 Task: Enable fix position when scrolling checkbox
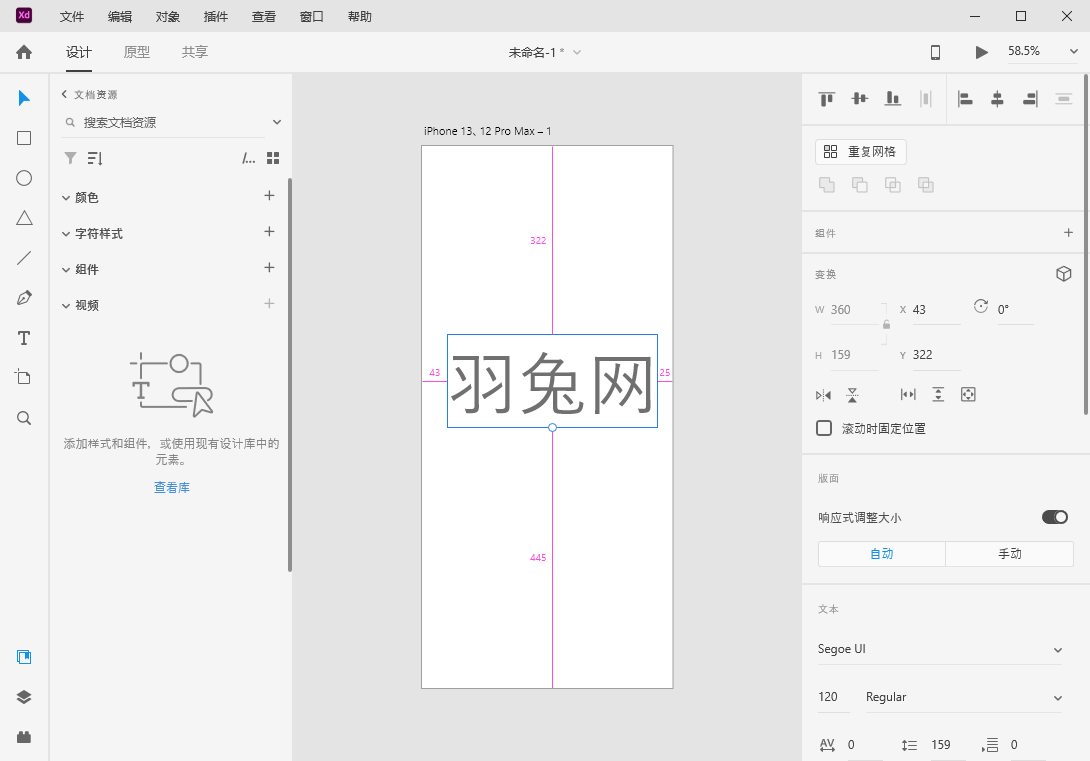click(824, 428)
